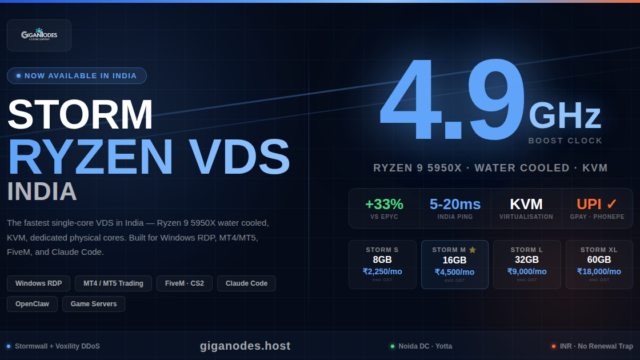The image size is (640, 360).
Task: Click the OpenClaw tag
Action: (32, 304)
